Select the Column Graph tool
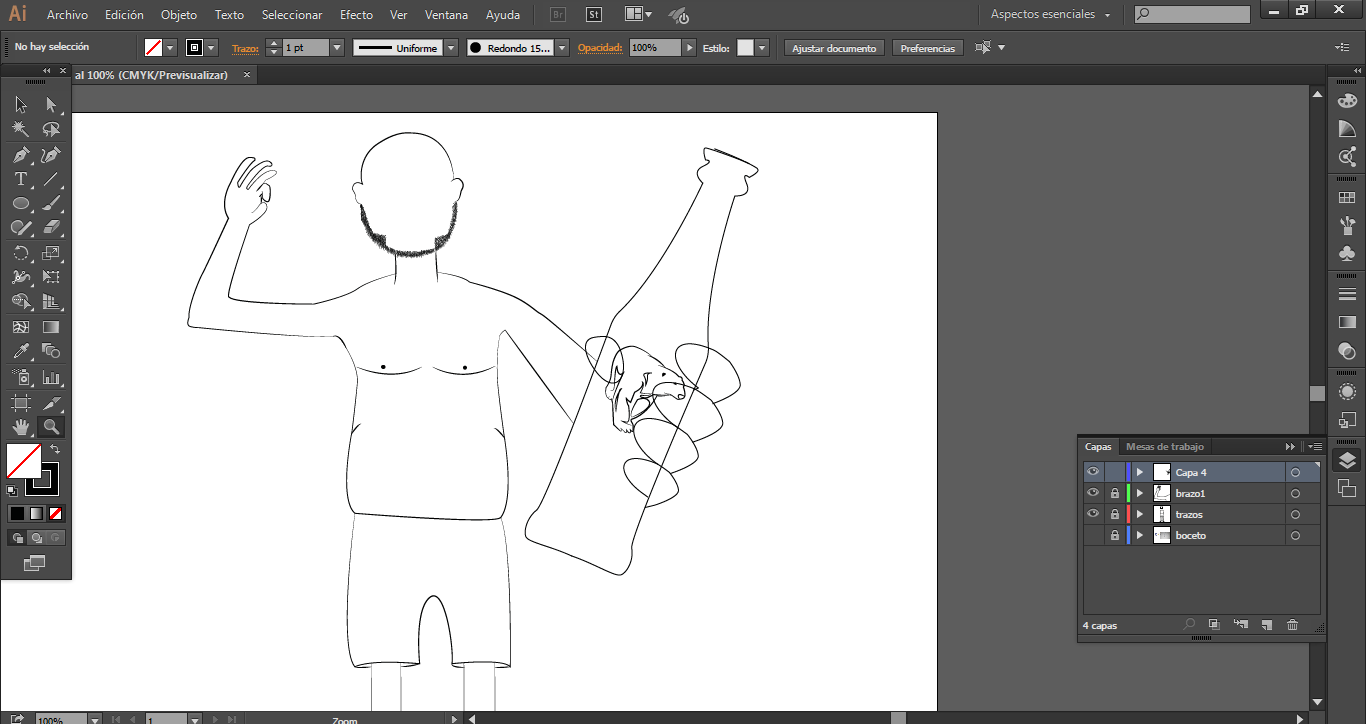This screenshot has height=724, width=1366. click(x=51, y=377)
